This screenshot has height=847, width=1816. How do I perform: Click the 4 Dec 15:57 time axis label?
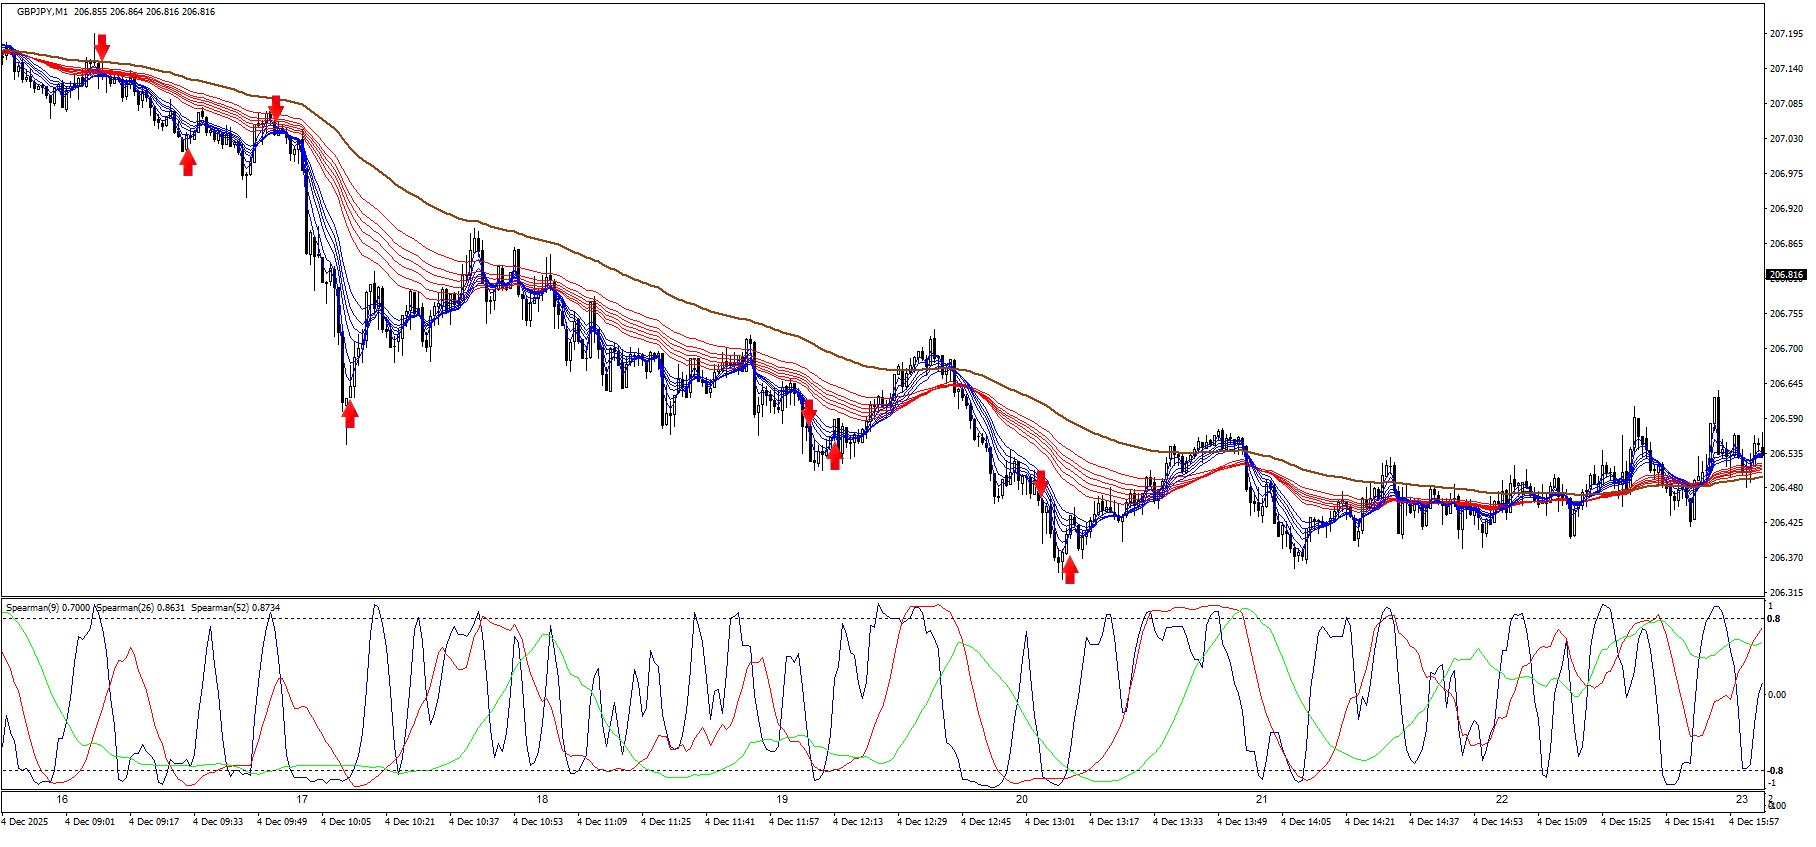1754,822
